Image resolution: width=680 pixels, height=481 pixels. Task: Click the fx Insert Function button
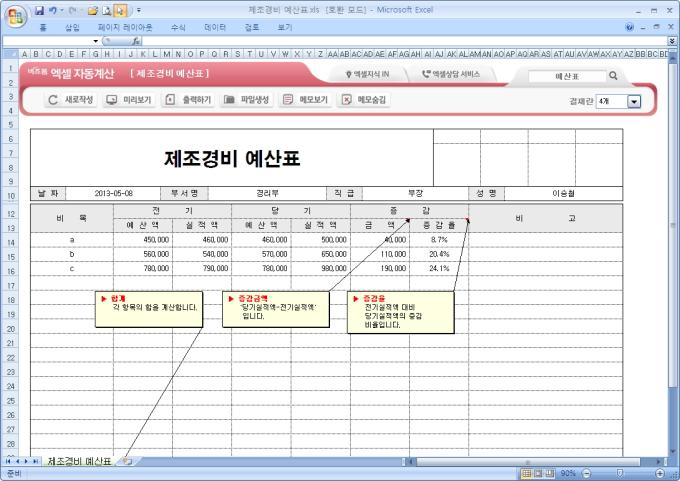[x=136, y=41]
